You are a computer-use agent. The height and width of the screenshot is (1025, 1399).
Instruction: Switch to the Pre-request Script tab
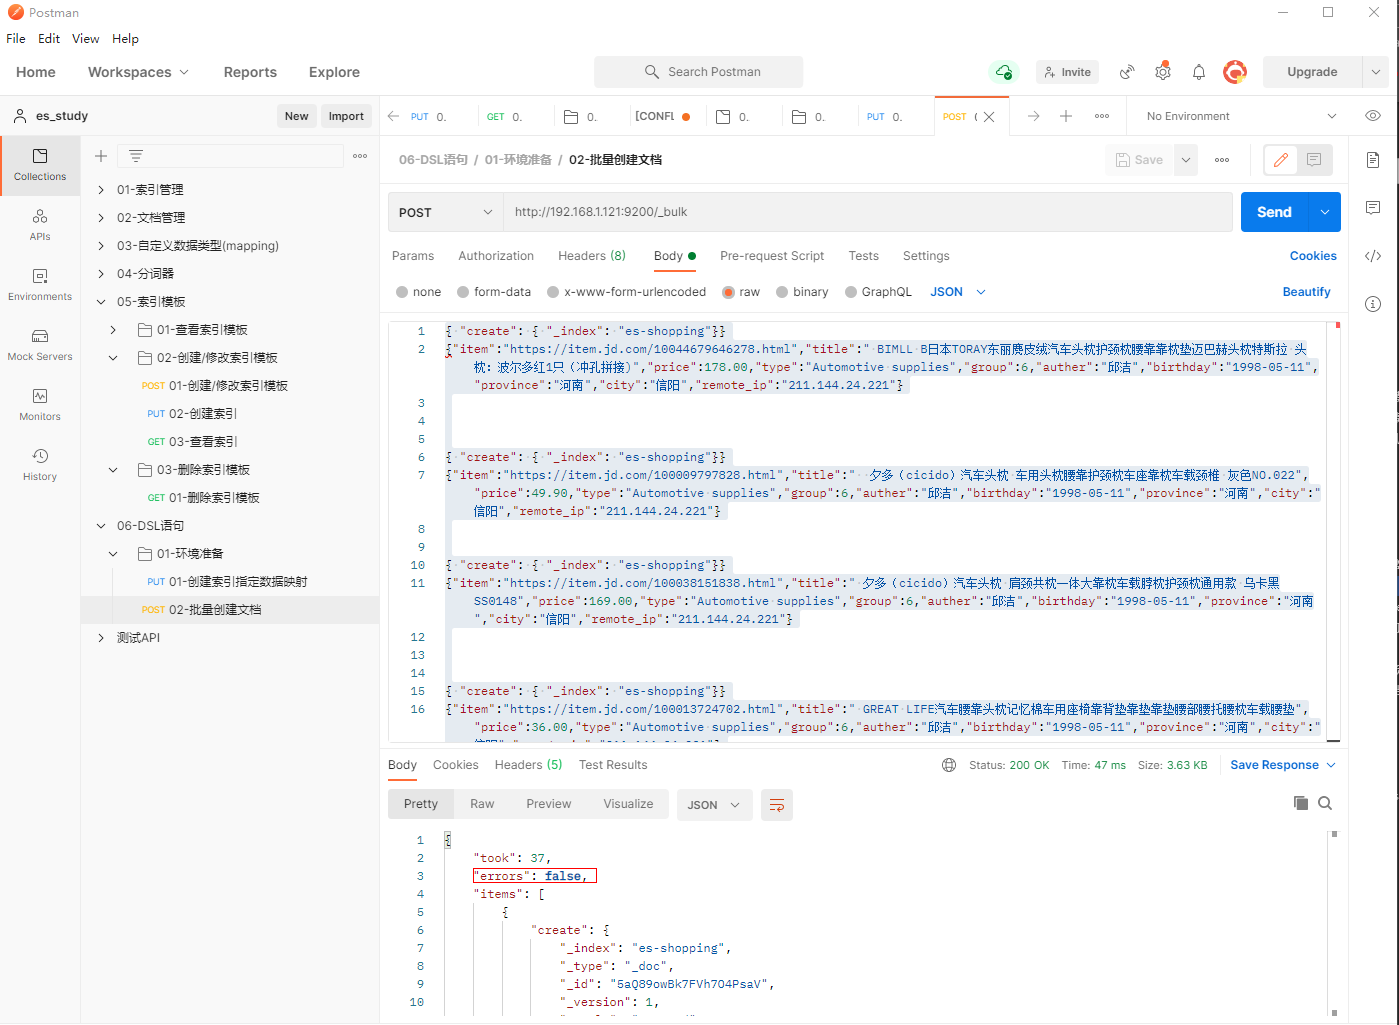(x=771, y=256)
